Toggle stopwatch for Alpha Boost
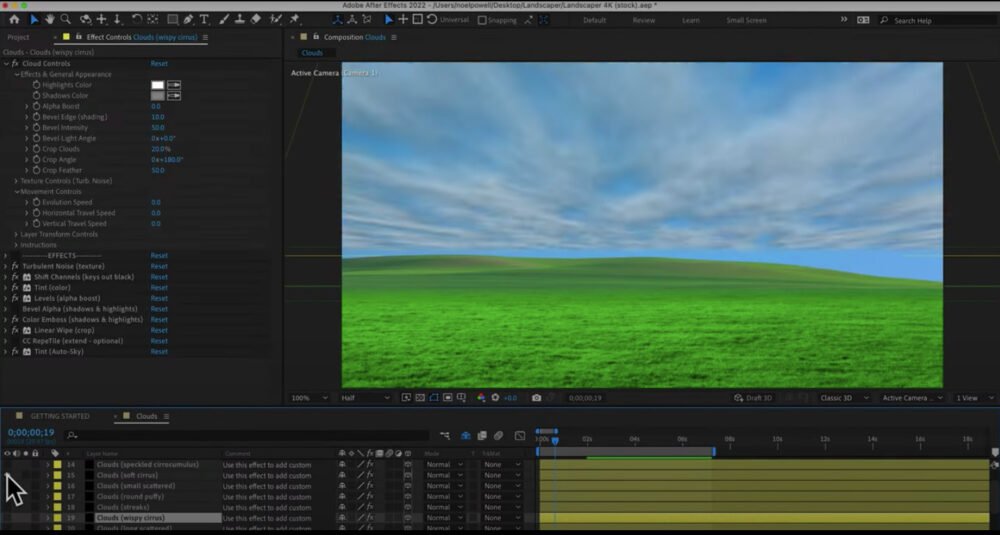This screenshot has height=535, width=1000. (x=36, y=106)
